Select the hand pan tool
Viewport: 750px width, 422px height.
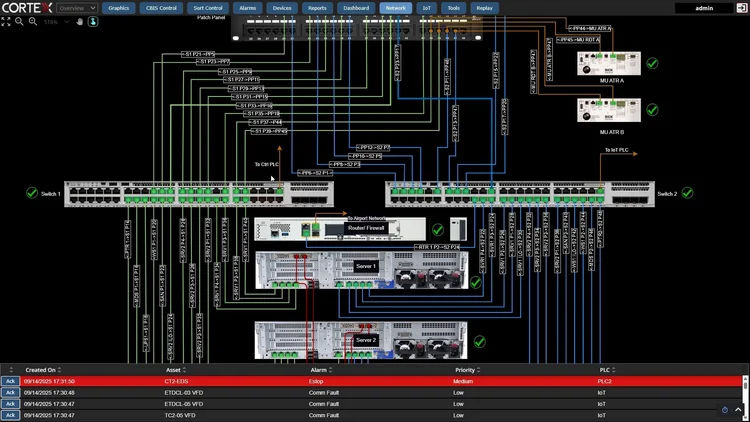(79, 22)
